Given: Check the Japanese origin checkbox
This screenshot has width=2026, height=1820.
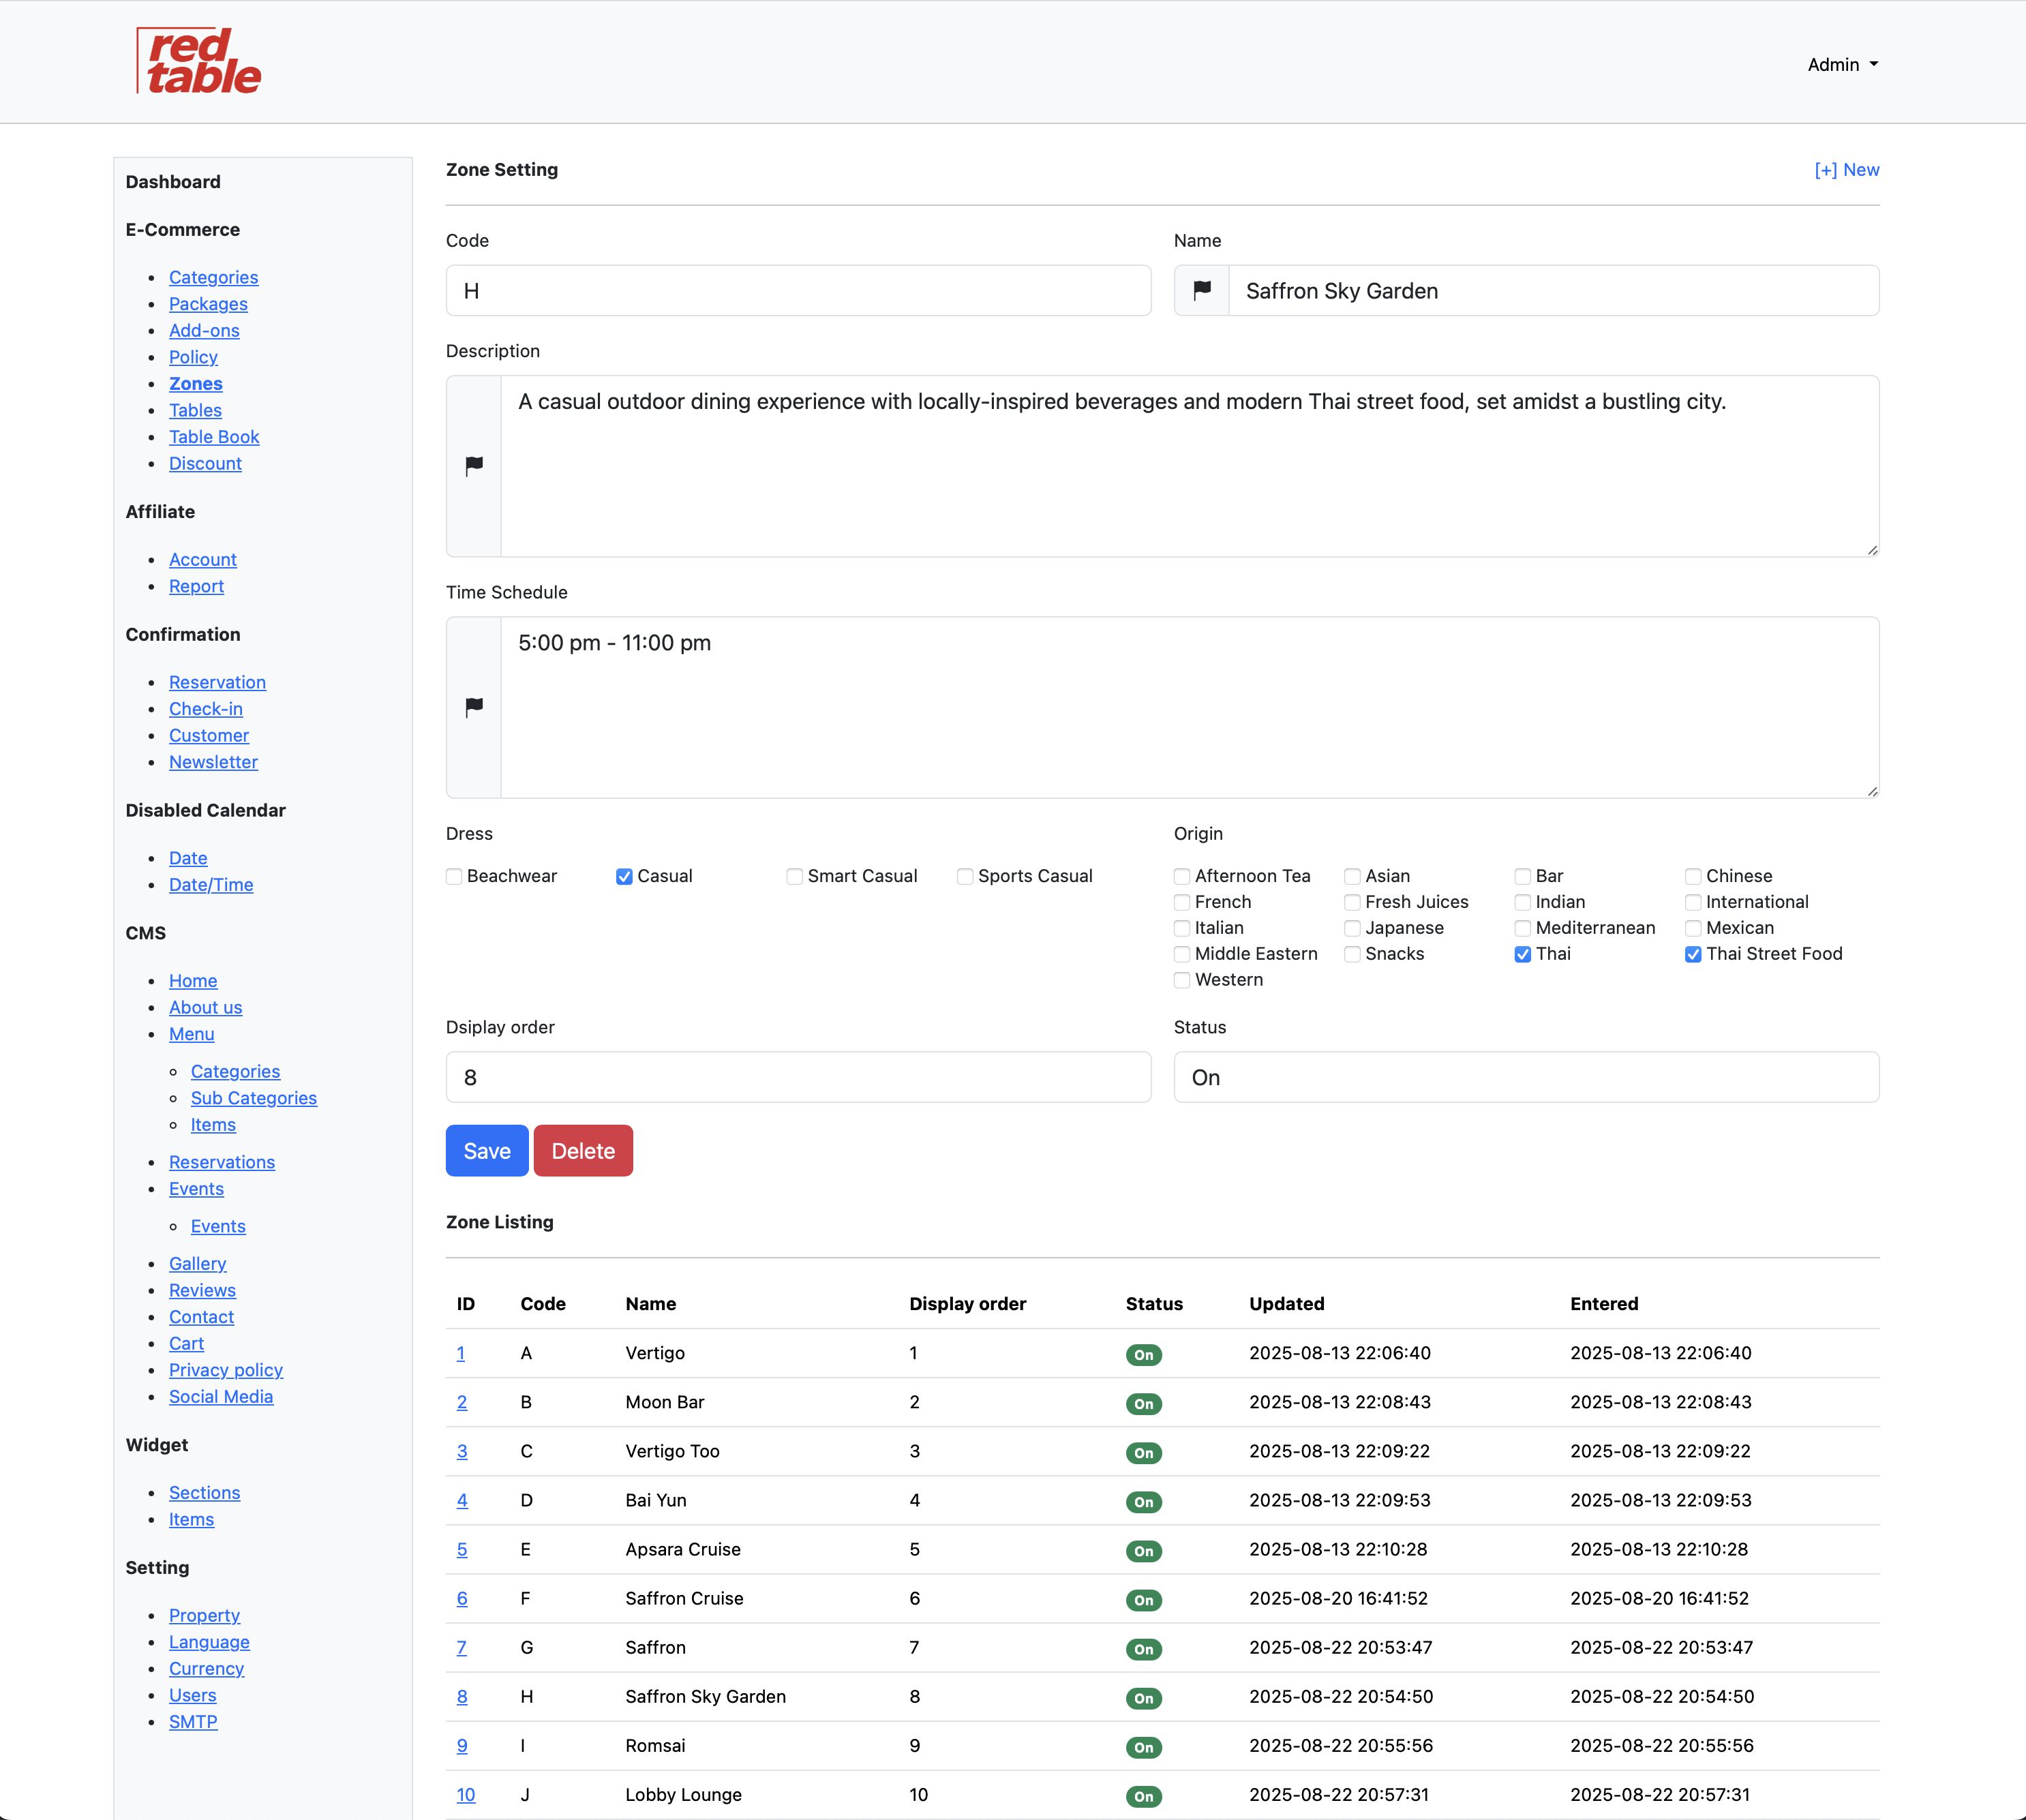Looking at the screenshot, I should coord(1352,929).
